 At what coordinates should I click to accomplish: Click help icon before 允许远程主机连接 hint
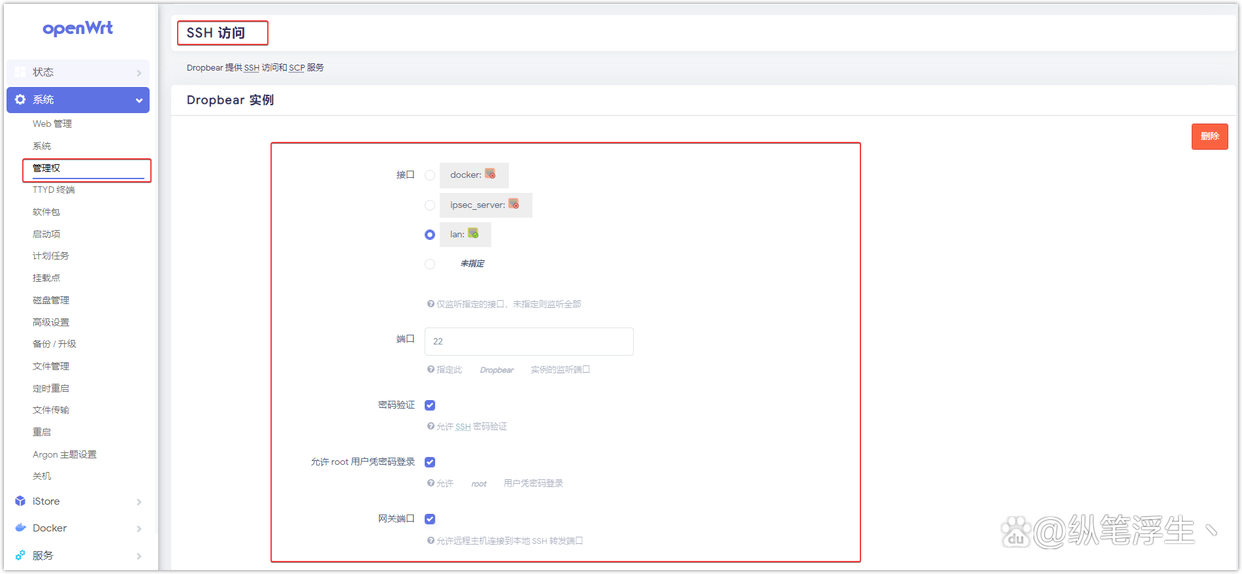click(x=431, y=541)
